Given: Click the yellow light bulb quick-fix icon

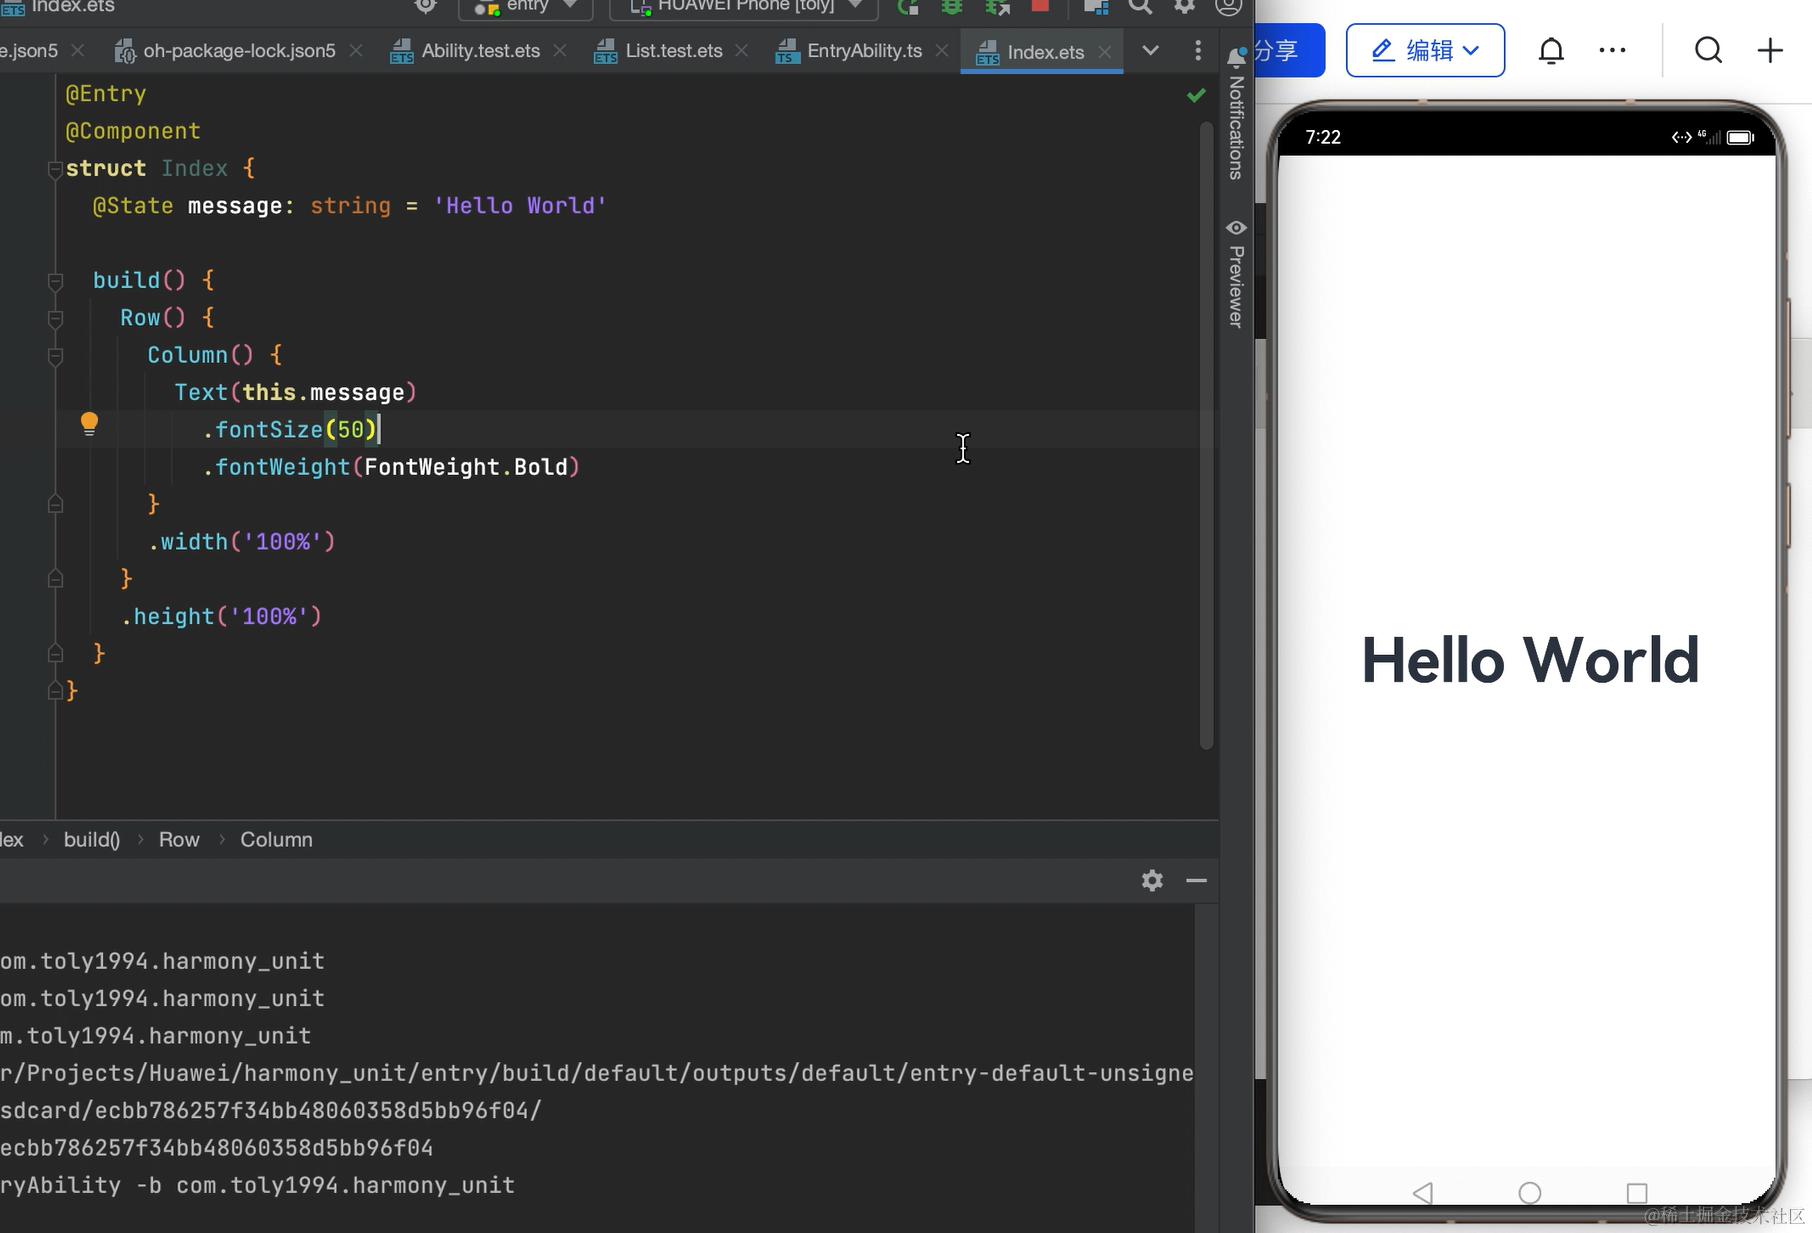Looking at the screenshot, I should click(89, 424).
